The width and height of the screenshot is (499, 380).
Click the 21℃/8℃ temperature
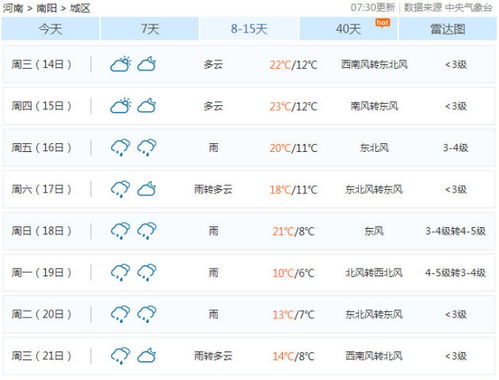[x=293, y=231]
